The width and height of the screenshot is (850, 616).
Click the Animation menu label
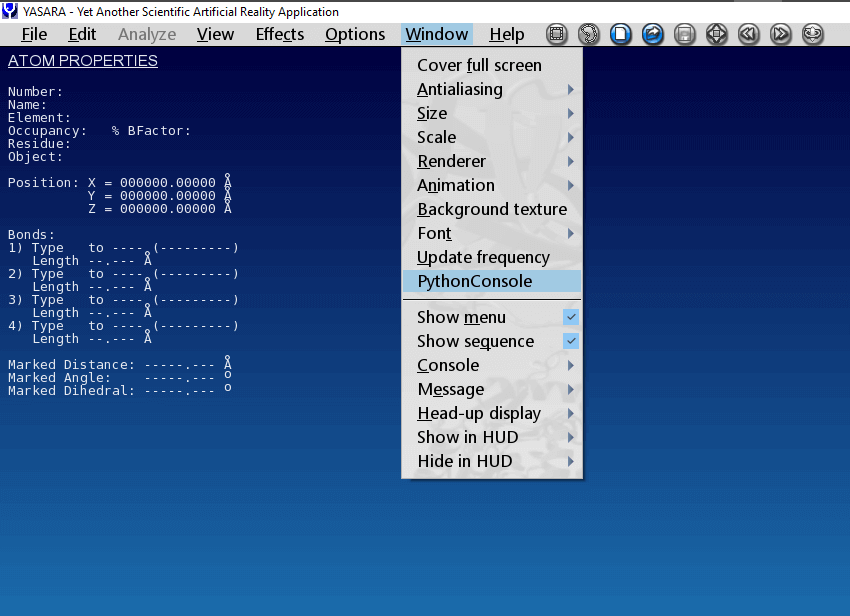click(456, 185)
